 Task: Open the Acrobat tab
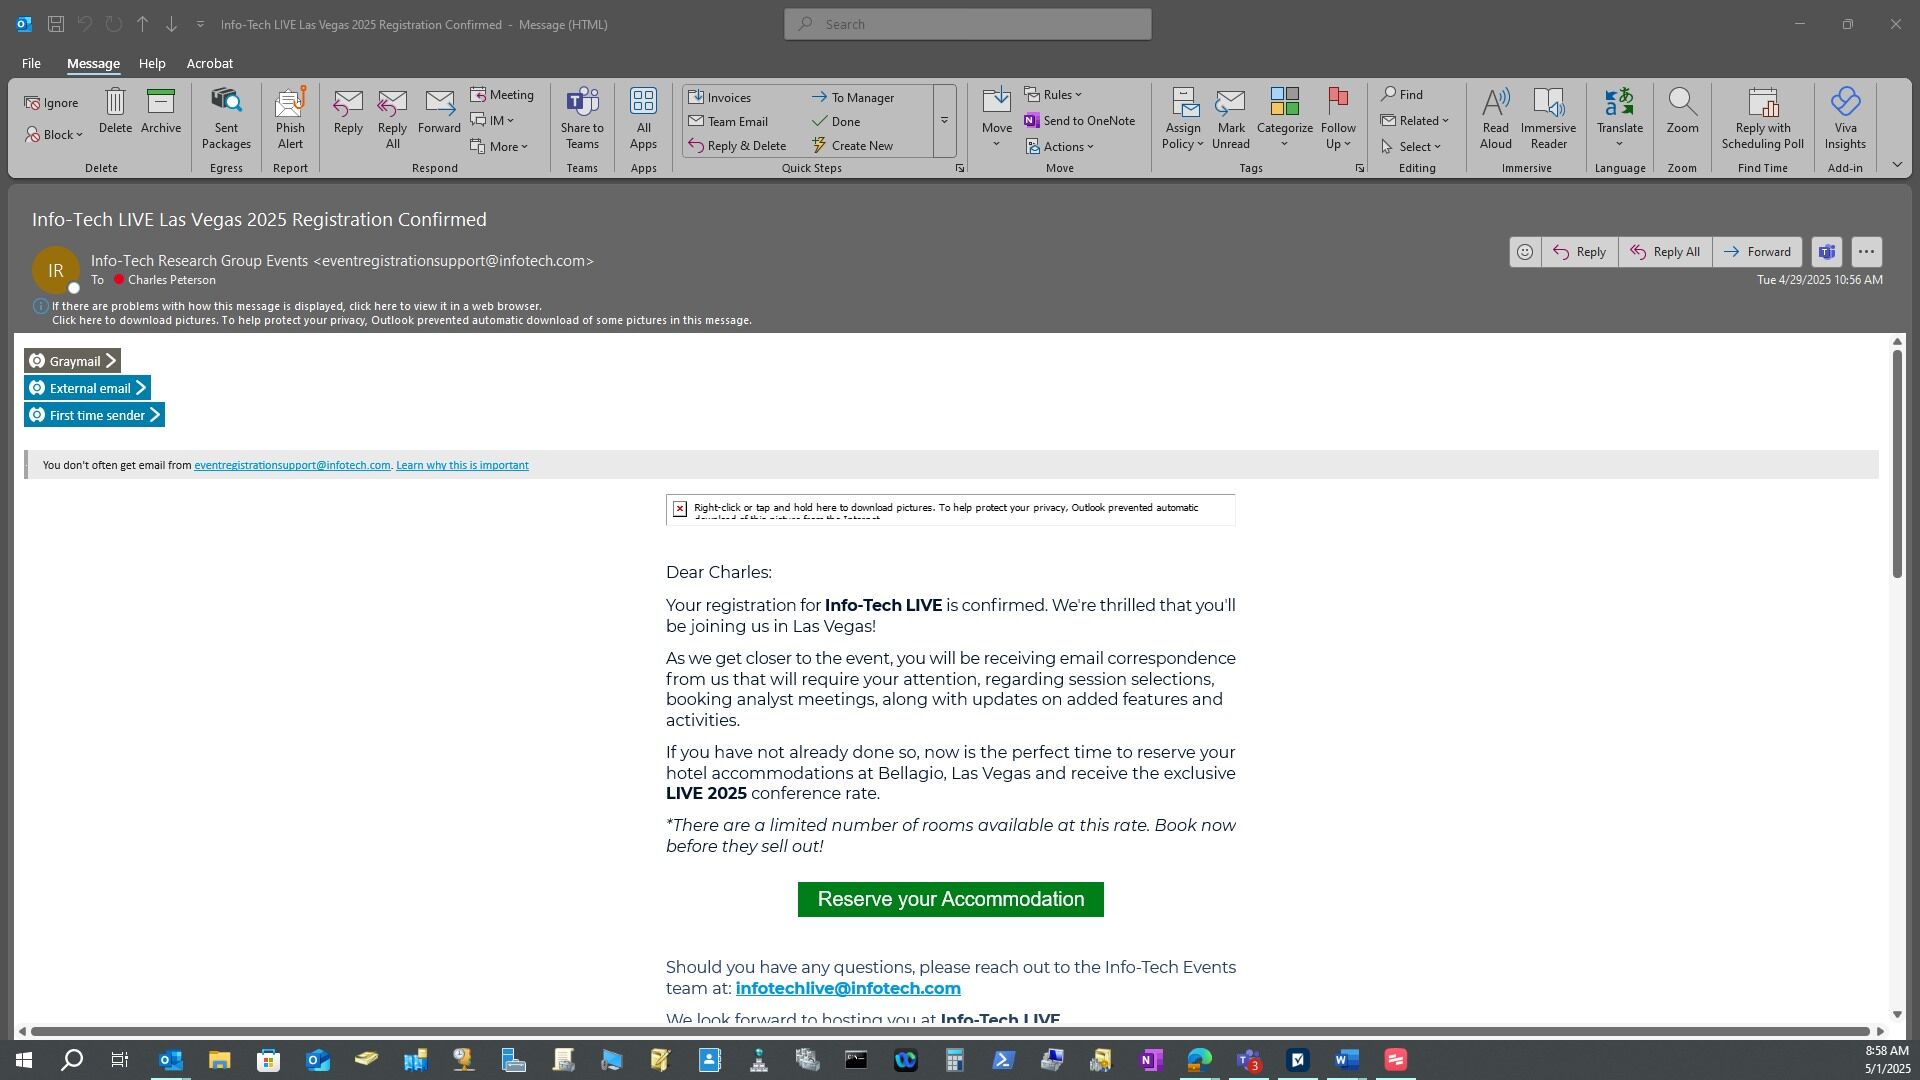pyautogui.click(x=210, y=63)
